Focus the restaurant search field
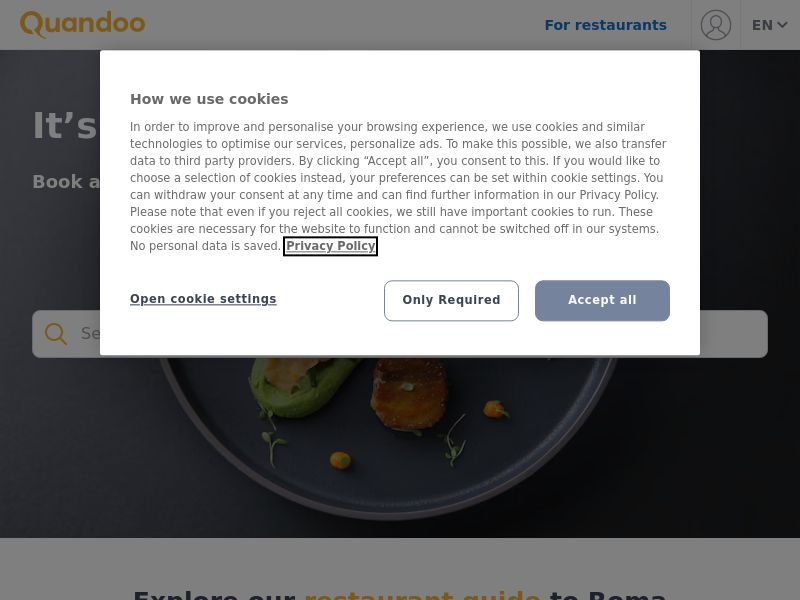 tap(399, 334)
